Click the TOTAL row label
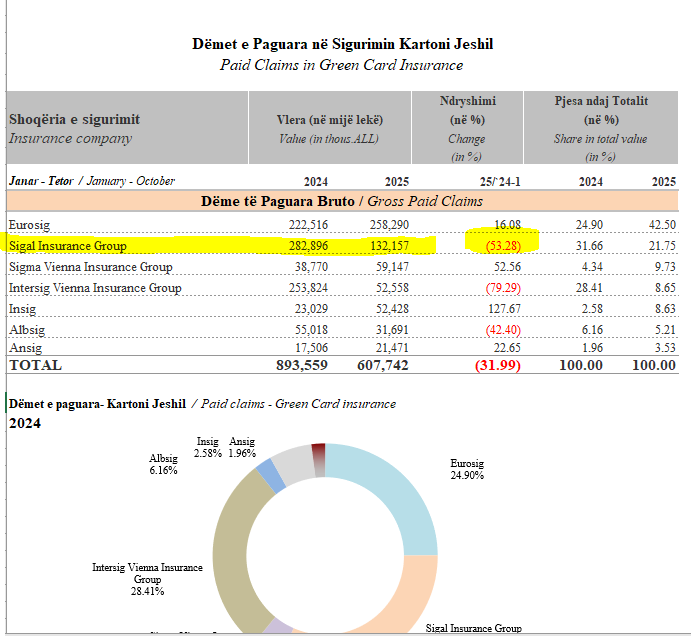The image size is (691, 636). 36,366
